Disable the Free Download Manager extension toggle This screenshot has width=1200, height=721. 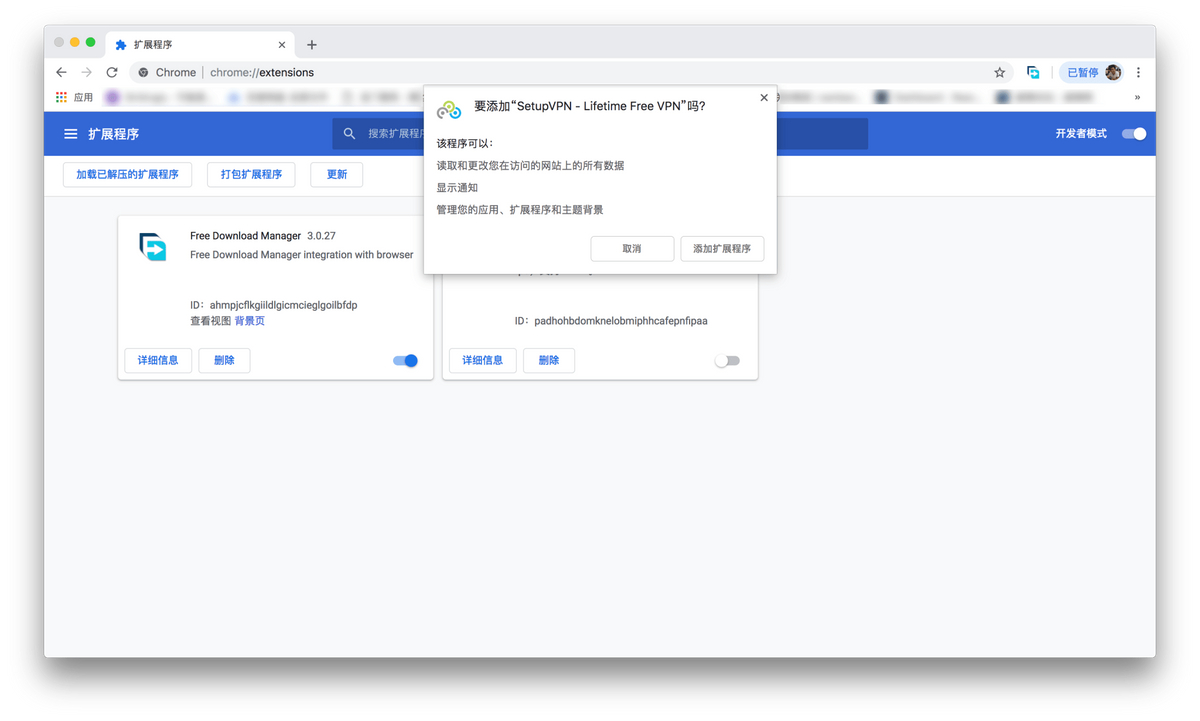(x=405, y=361)
